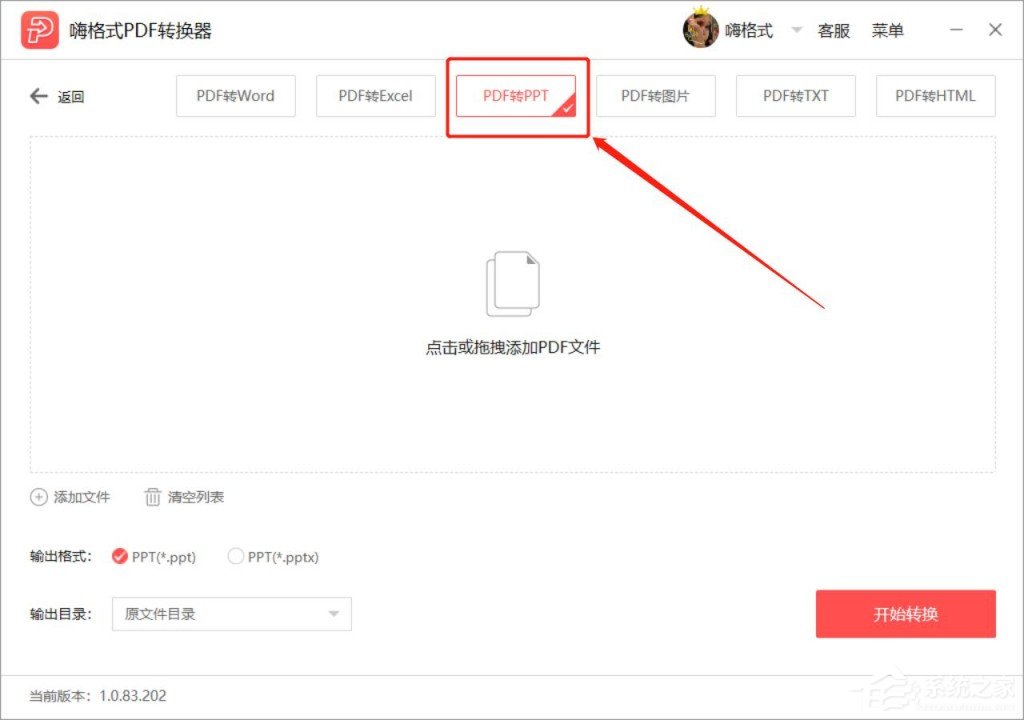
Task: Open the 原文件目录 output directory dropdown
Action: pos(230,614)
